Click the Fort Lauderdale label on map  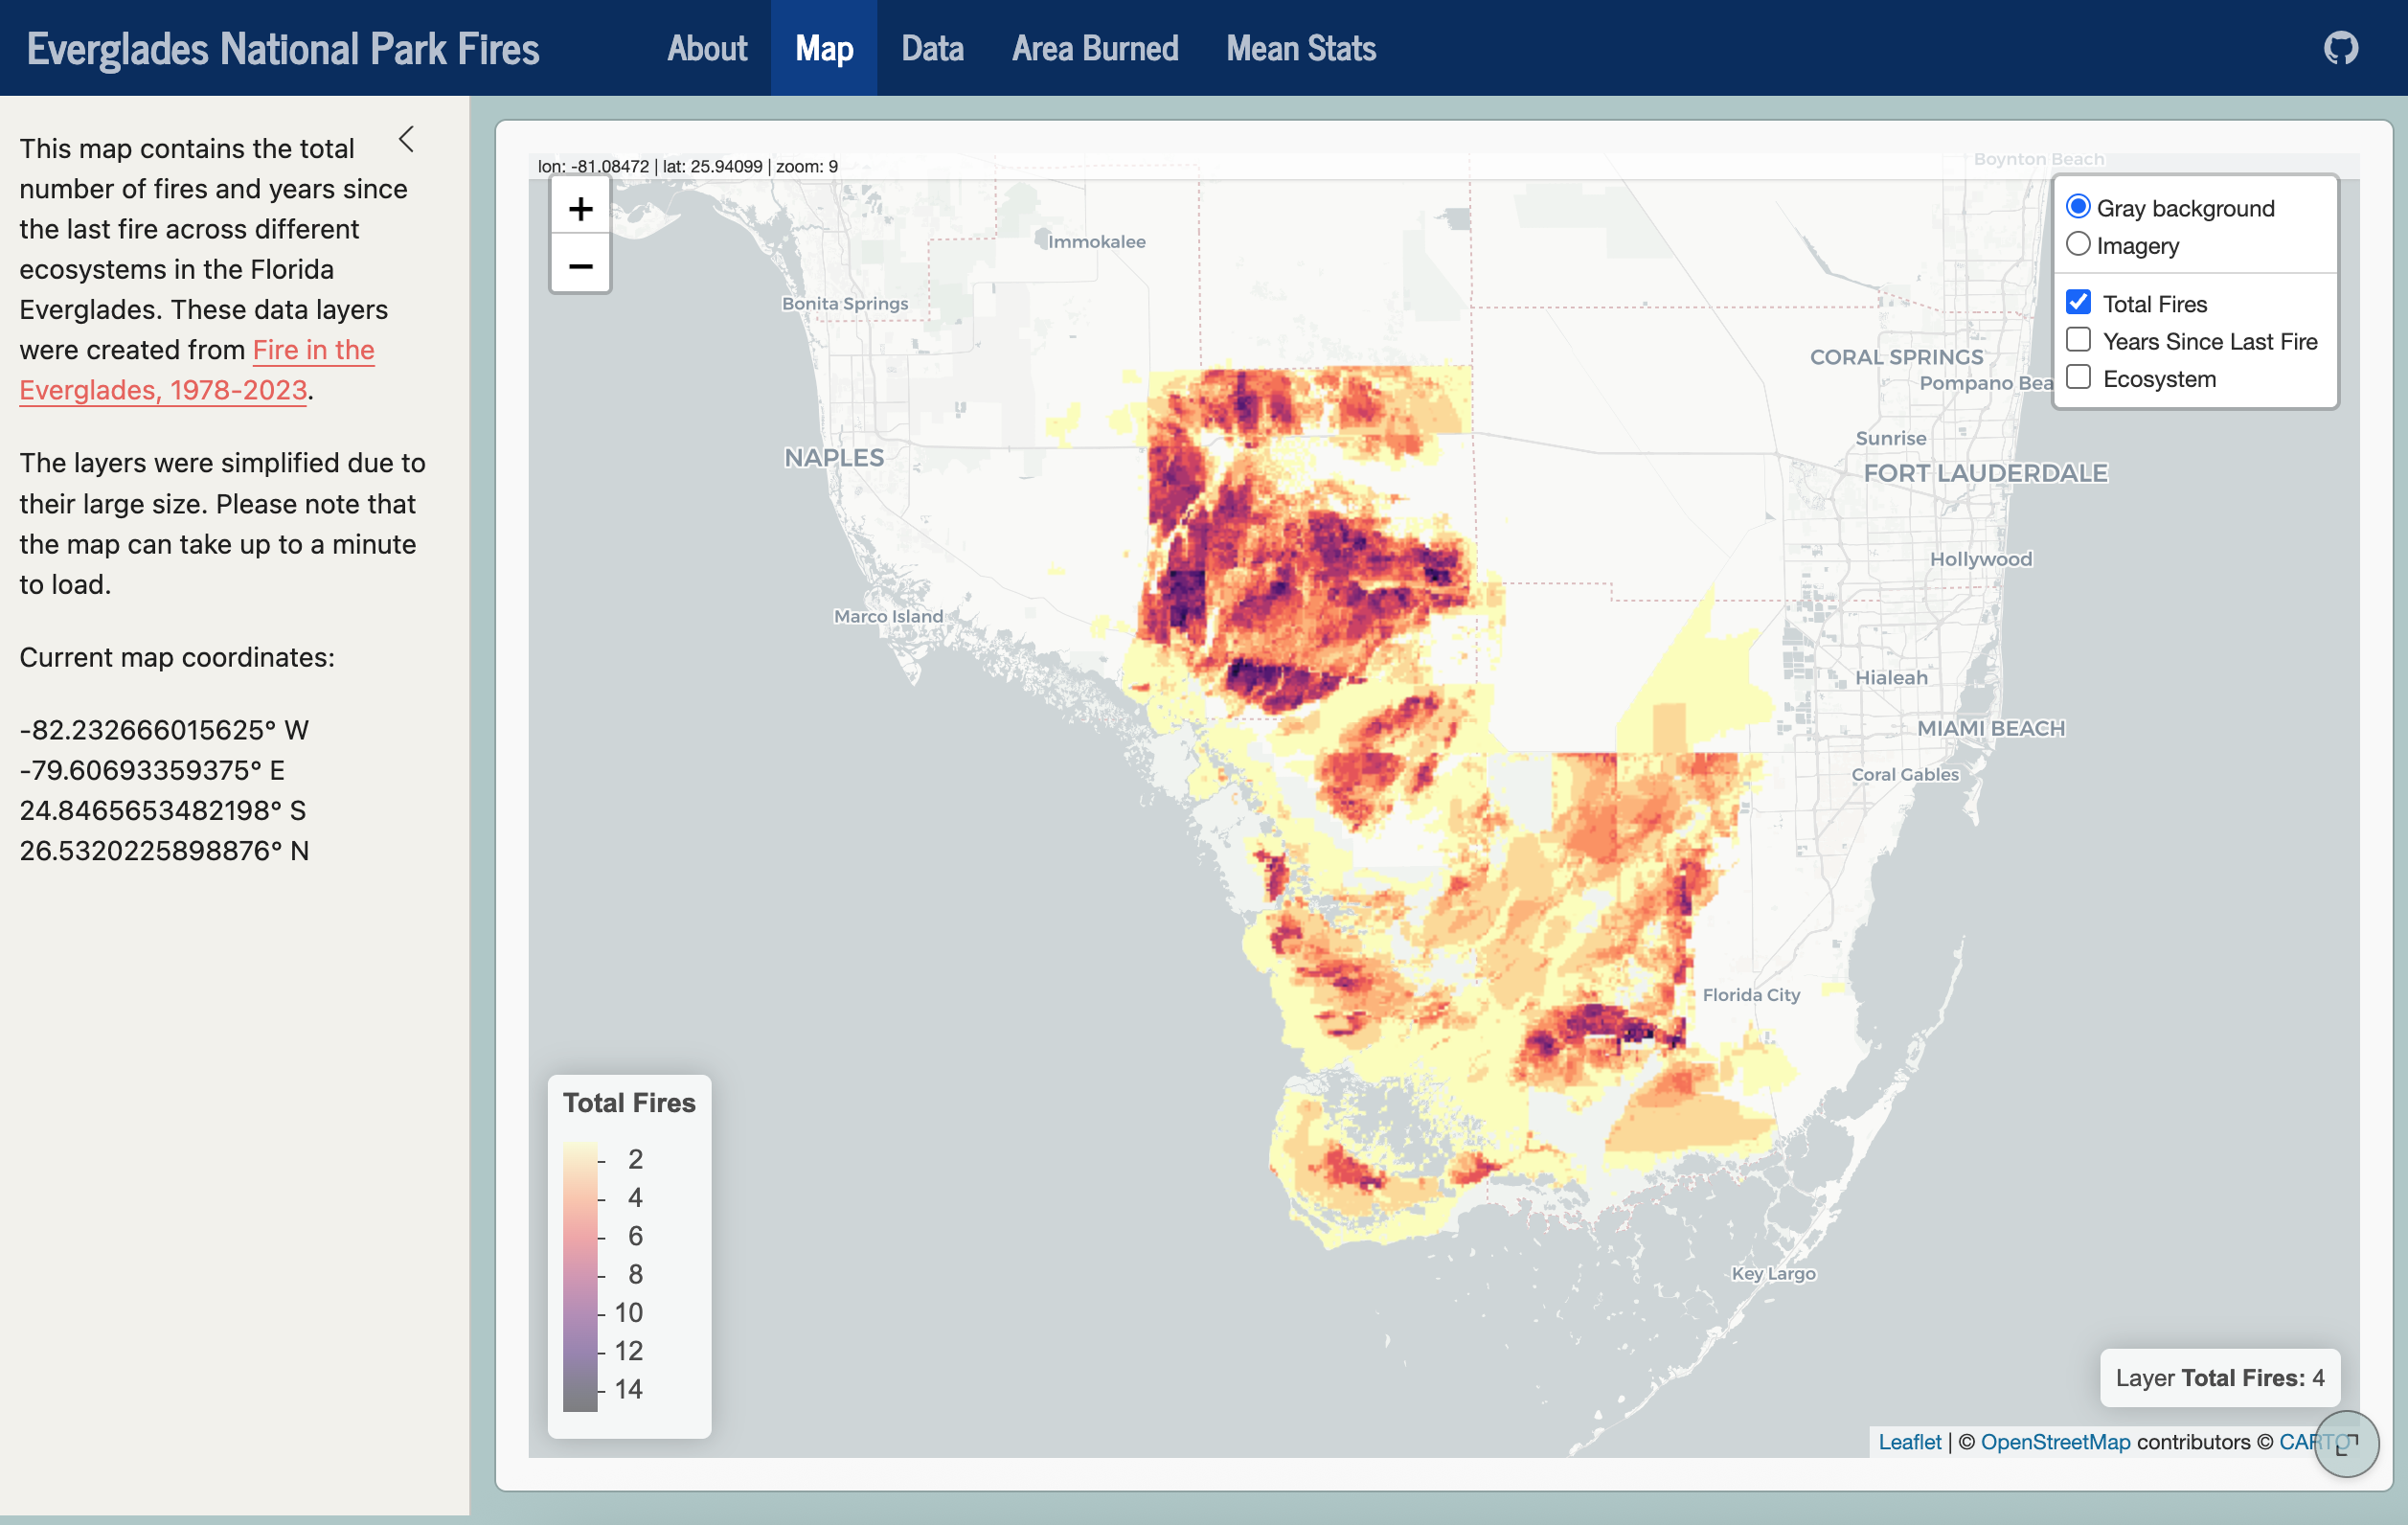[x=1985, y=473]
